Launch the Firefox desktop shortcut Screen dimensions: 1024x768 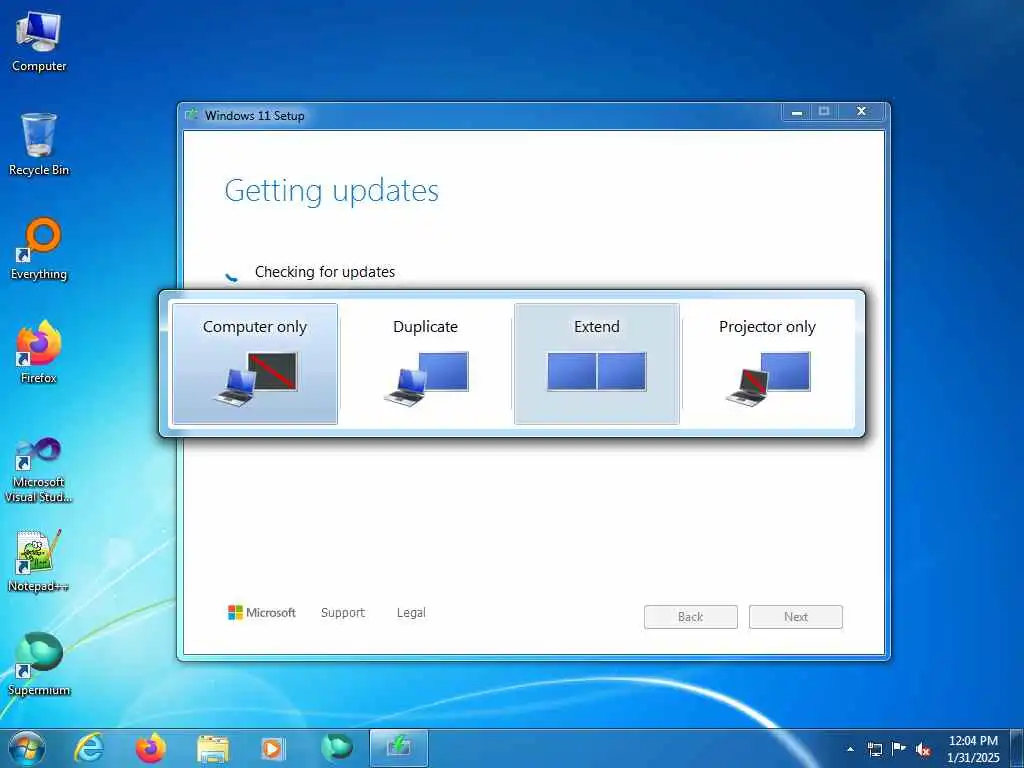pyautogui.click(x=39, y=353)
